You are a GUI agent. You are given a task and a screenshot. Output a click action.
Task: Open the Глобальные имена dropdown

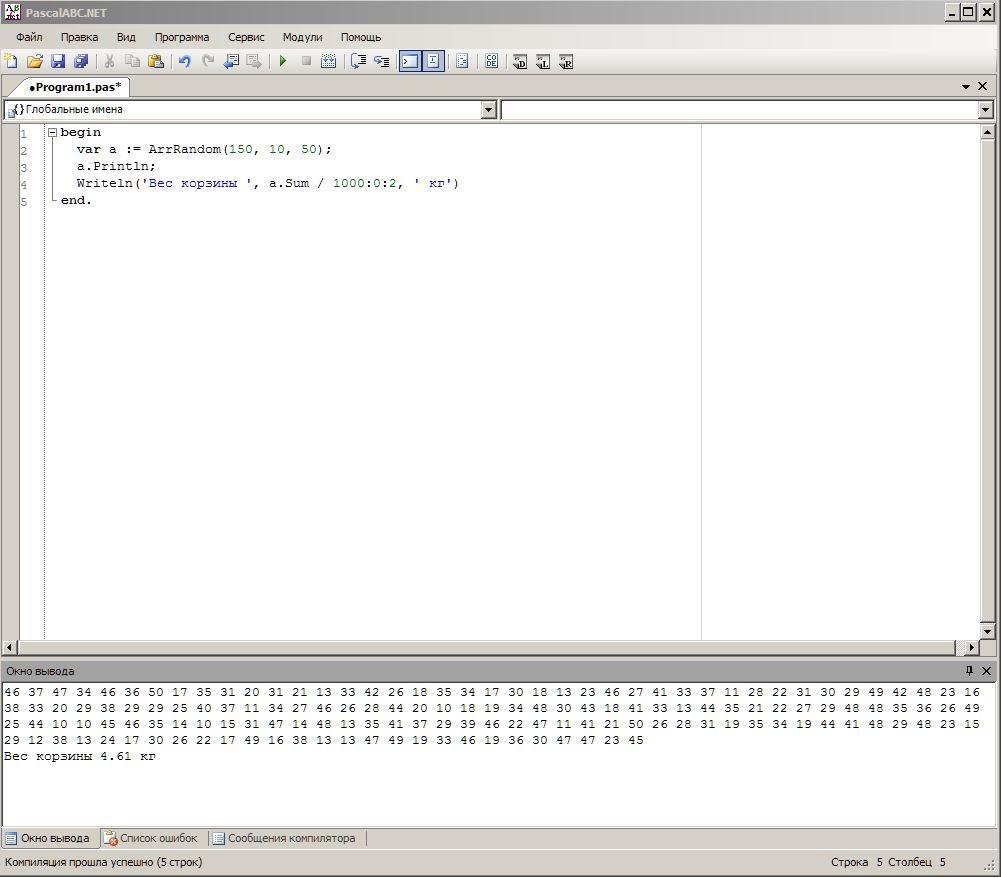(489, 110)
